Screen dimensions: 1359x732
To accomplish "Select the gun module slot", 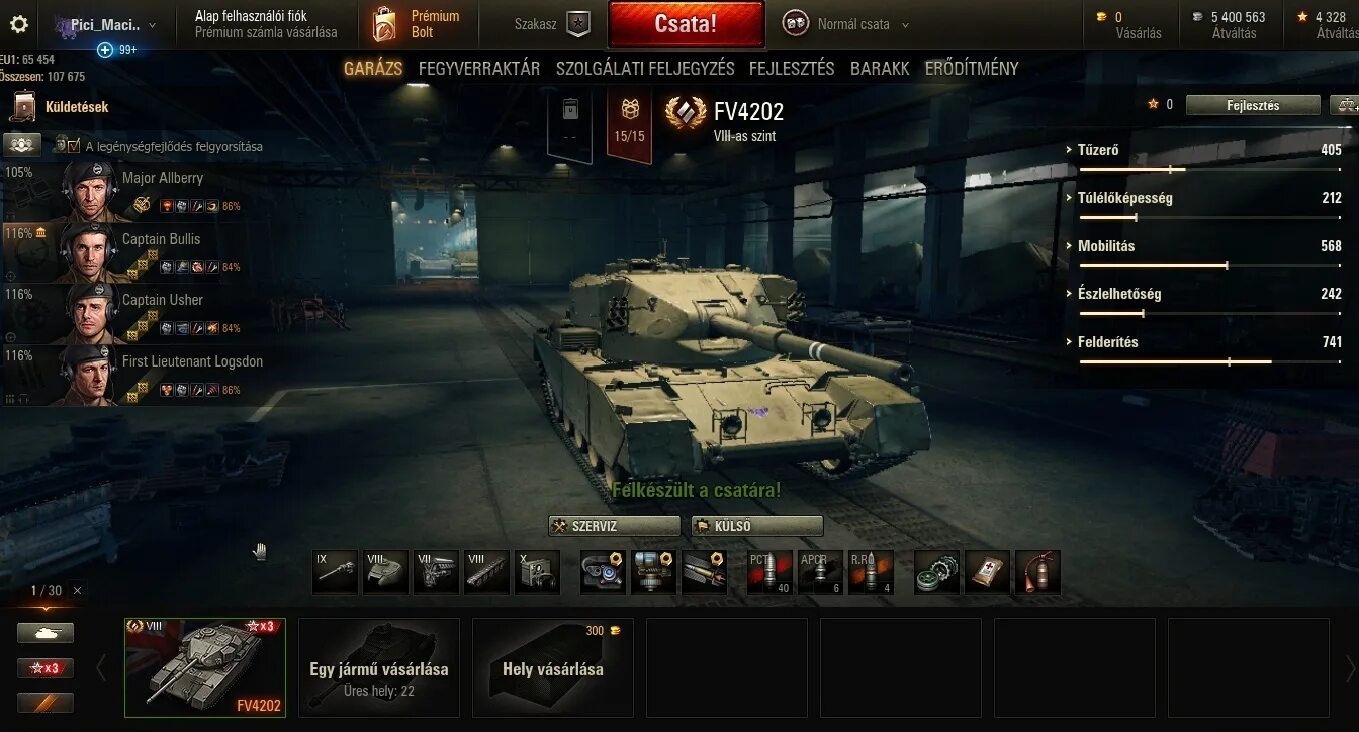I will (334, 572).
